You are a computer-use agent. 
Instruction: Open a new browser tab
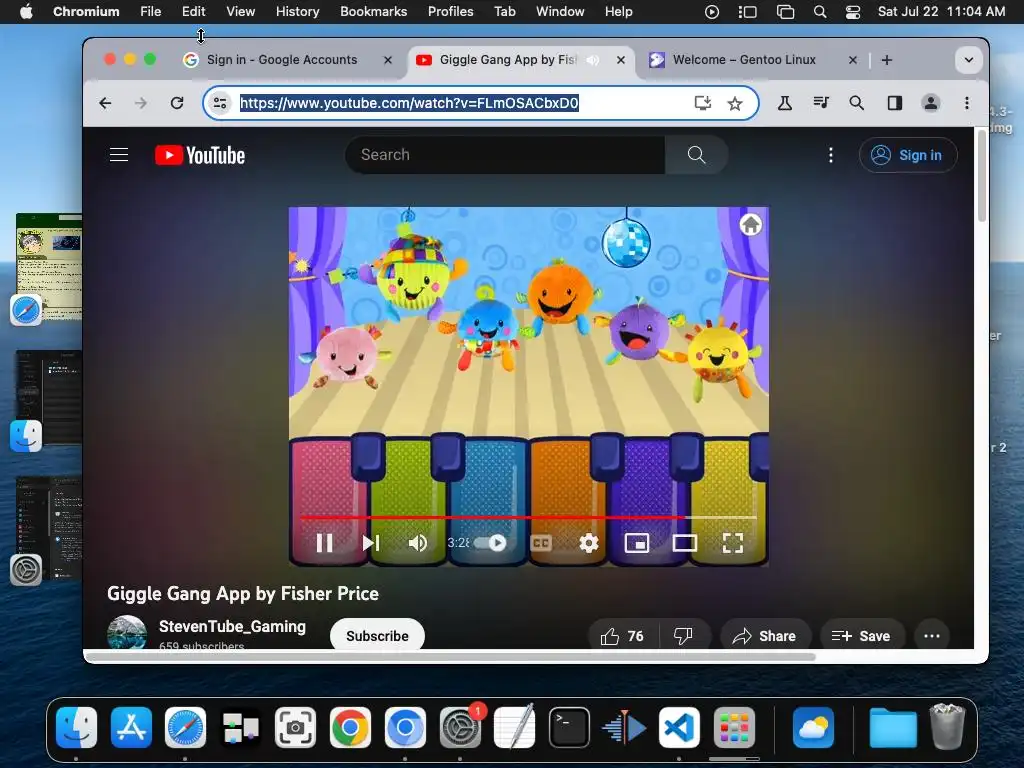886,60
